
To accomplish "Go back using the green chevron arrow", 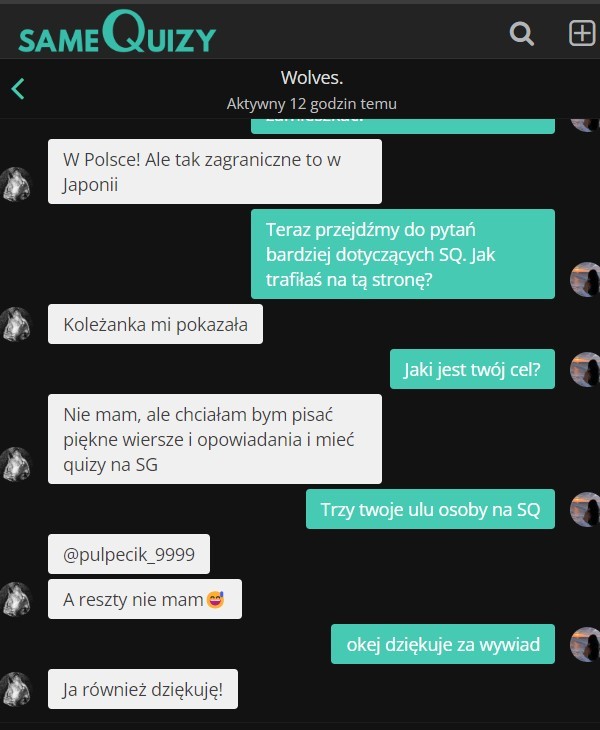I will [18, 88].
